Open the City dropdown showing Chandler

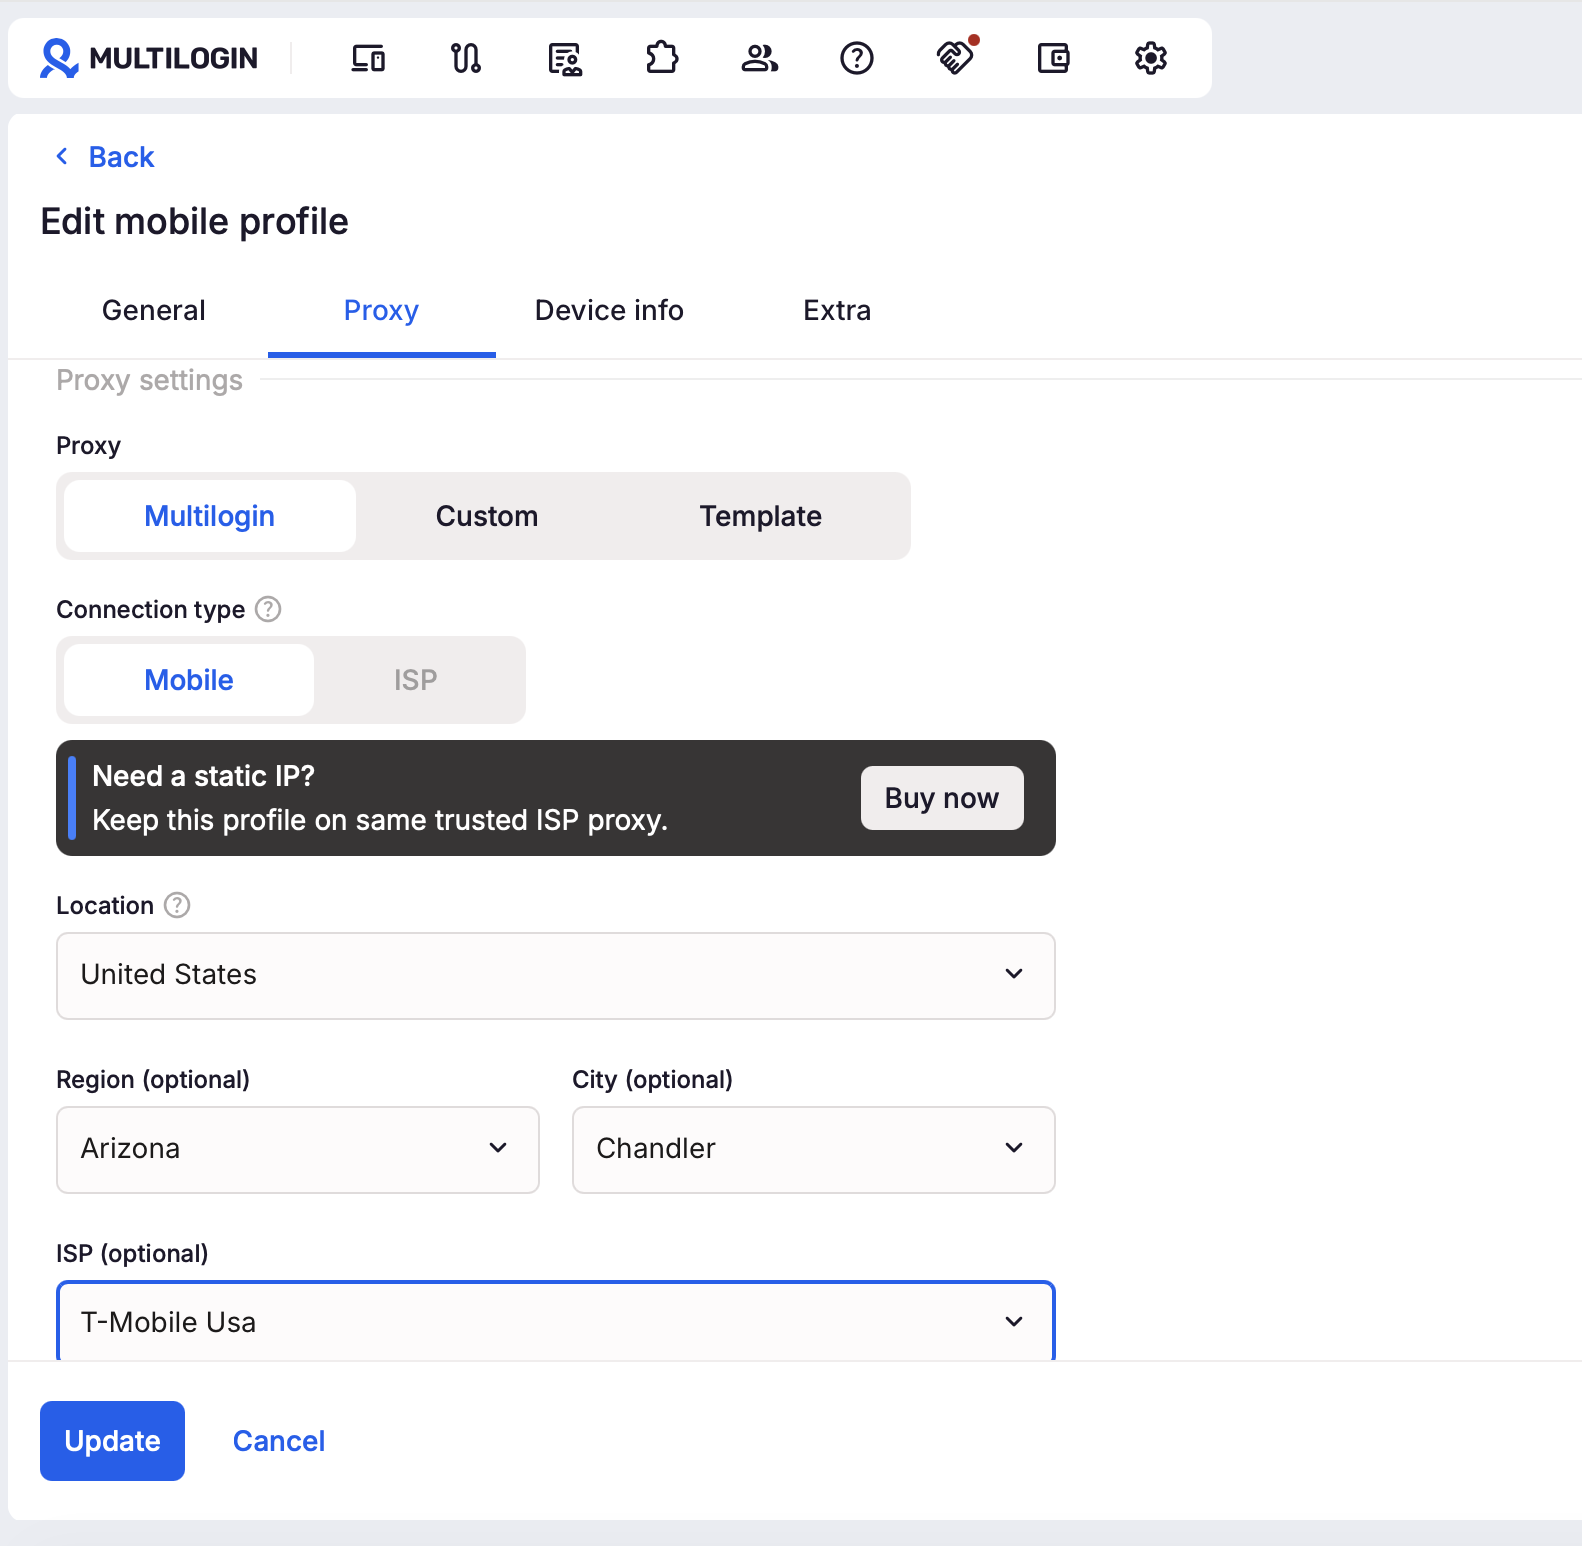pos(814,1150)
